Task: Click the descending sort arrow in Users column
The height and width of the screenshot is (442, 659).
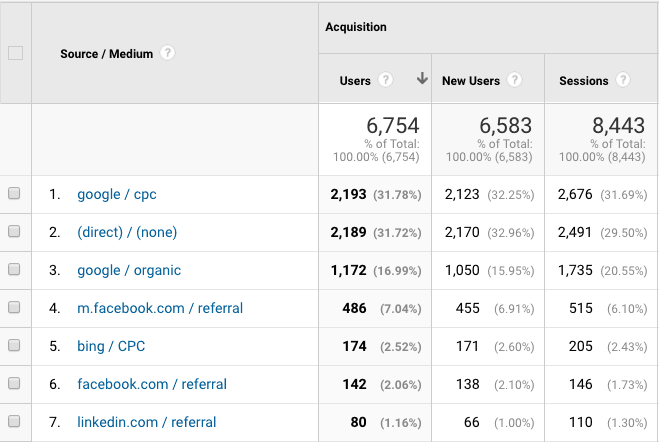Action: click(x=421, y=80)
